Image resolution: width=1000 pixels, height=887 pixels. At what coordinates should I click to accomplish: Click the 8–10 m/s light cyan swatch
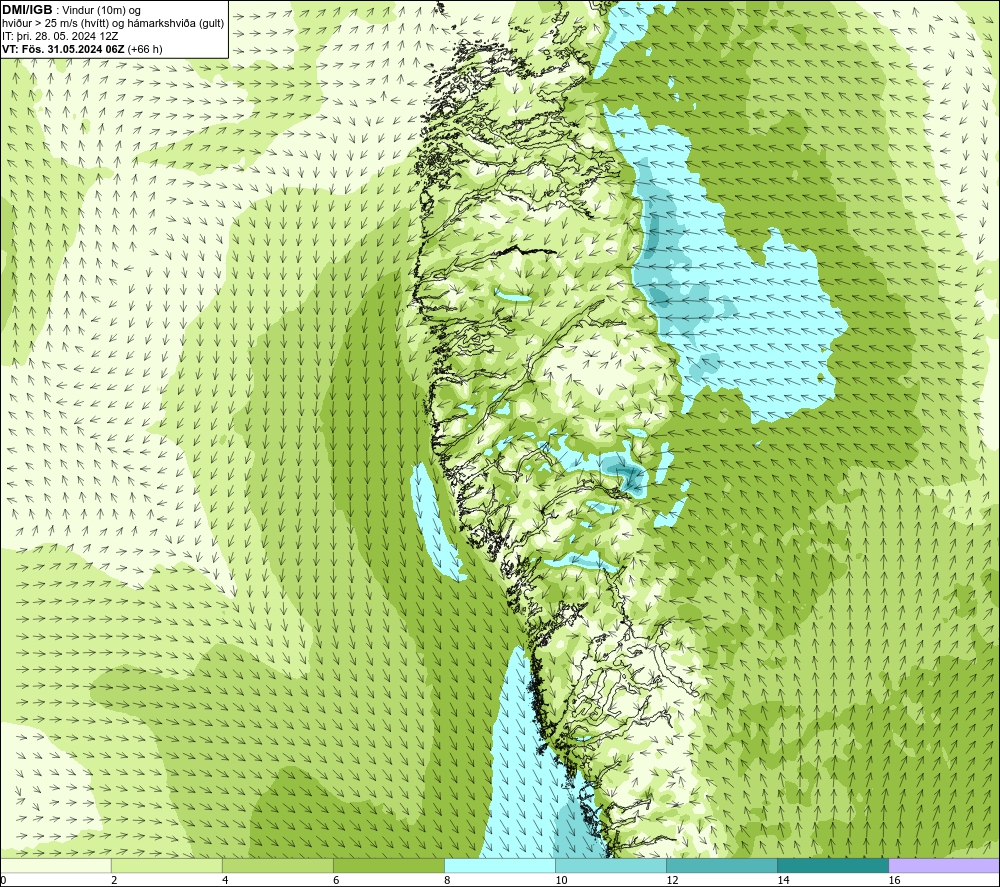tap(500, 866)
